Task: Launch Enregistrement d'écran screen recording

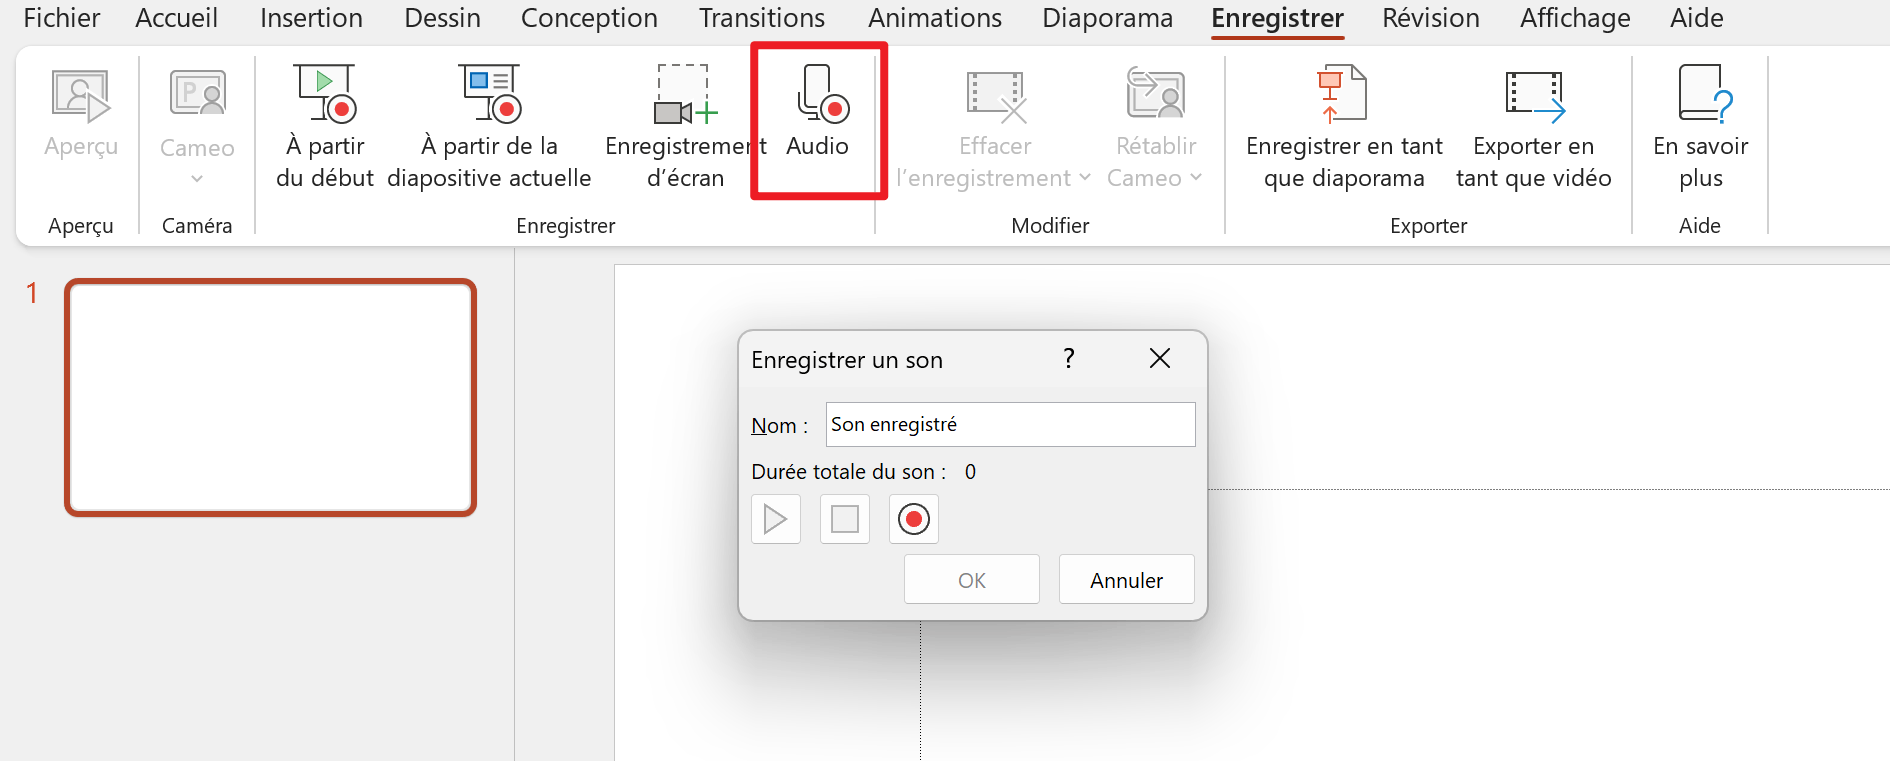Action: pyautogui.click(x=685, y=126)
